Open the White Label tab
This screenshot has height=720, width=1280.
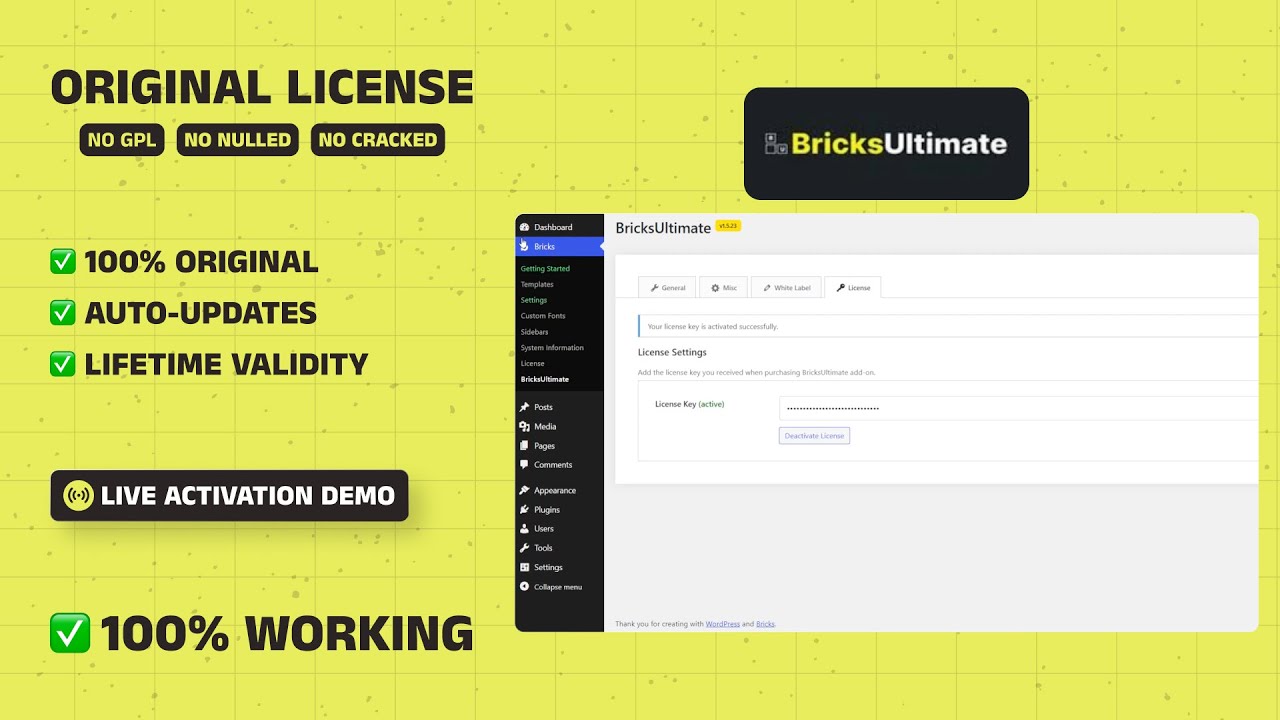click(x=785, y=288)
